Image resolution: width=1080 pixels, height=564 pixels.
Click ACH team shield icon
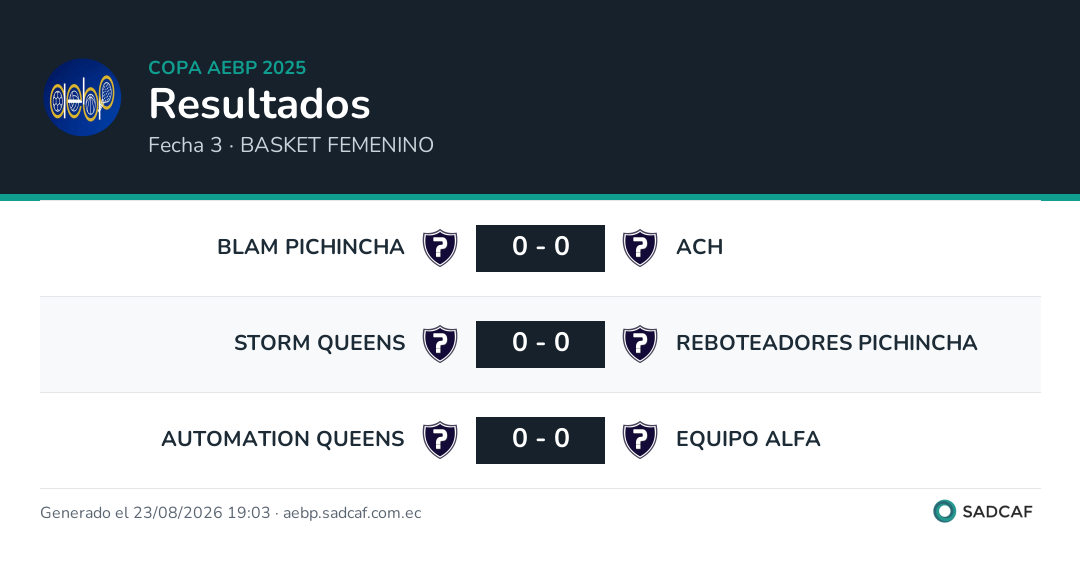(640, 248)
